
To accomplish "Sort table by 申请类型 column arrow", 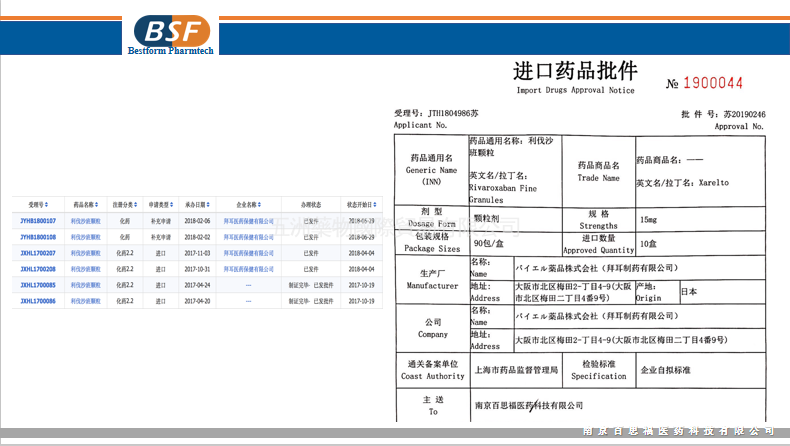I will [172, 205].
